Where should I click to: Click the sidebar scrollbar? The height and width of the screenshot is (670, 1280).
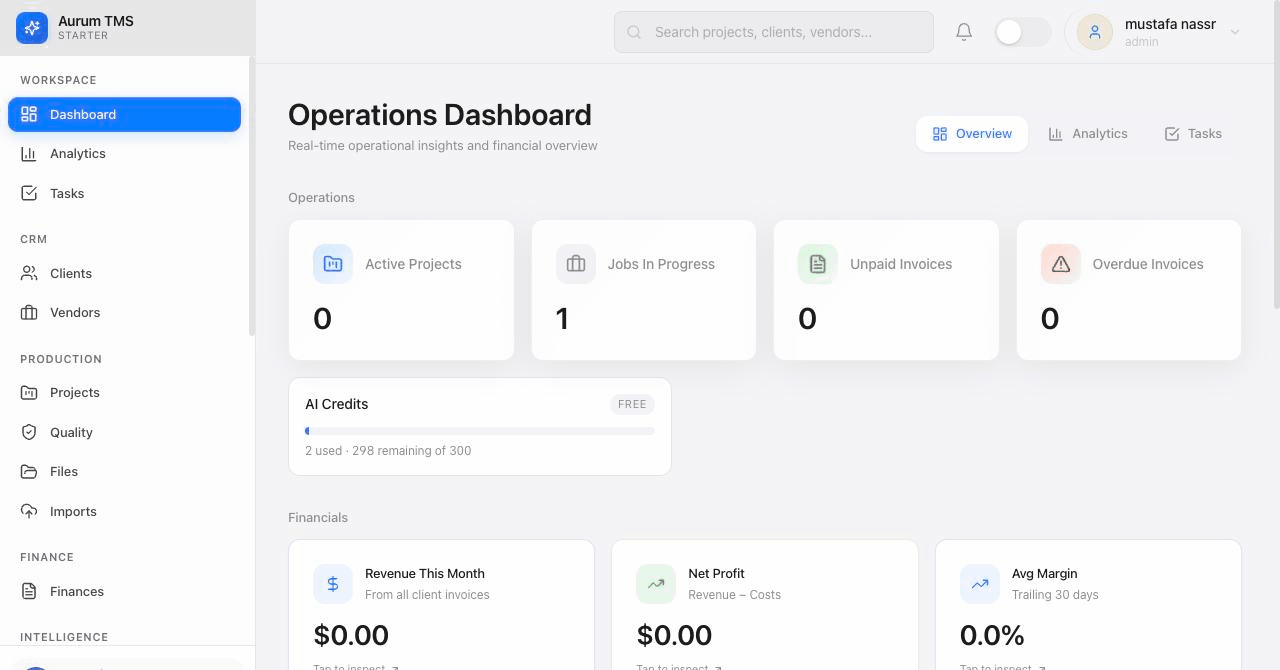tap(252, 197)
